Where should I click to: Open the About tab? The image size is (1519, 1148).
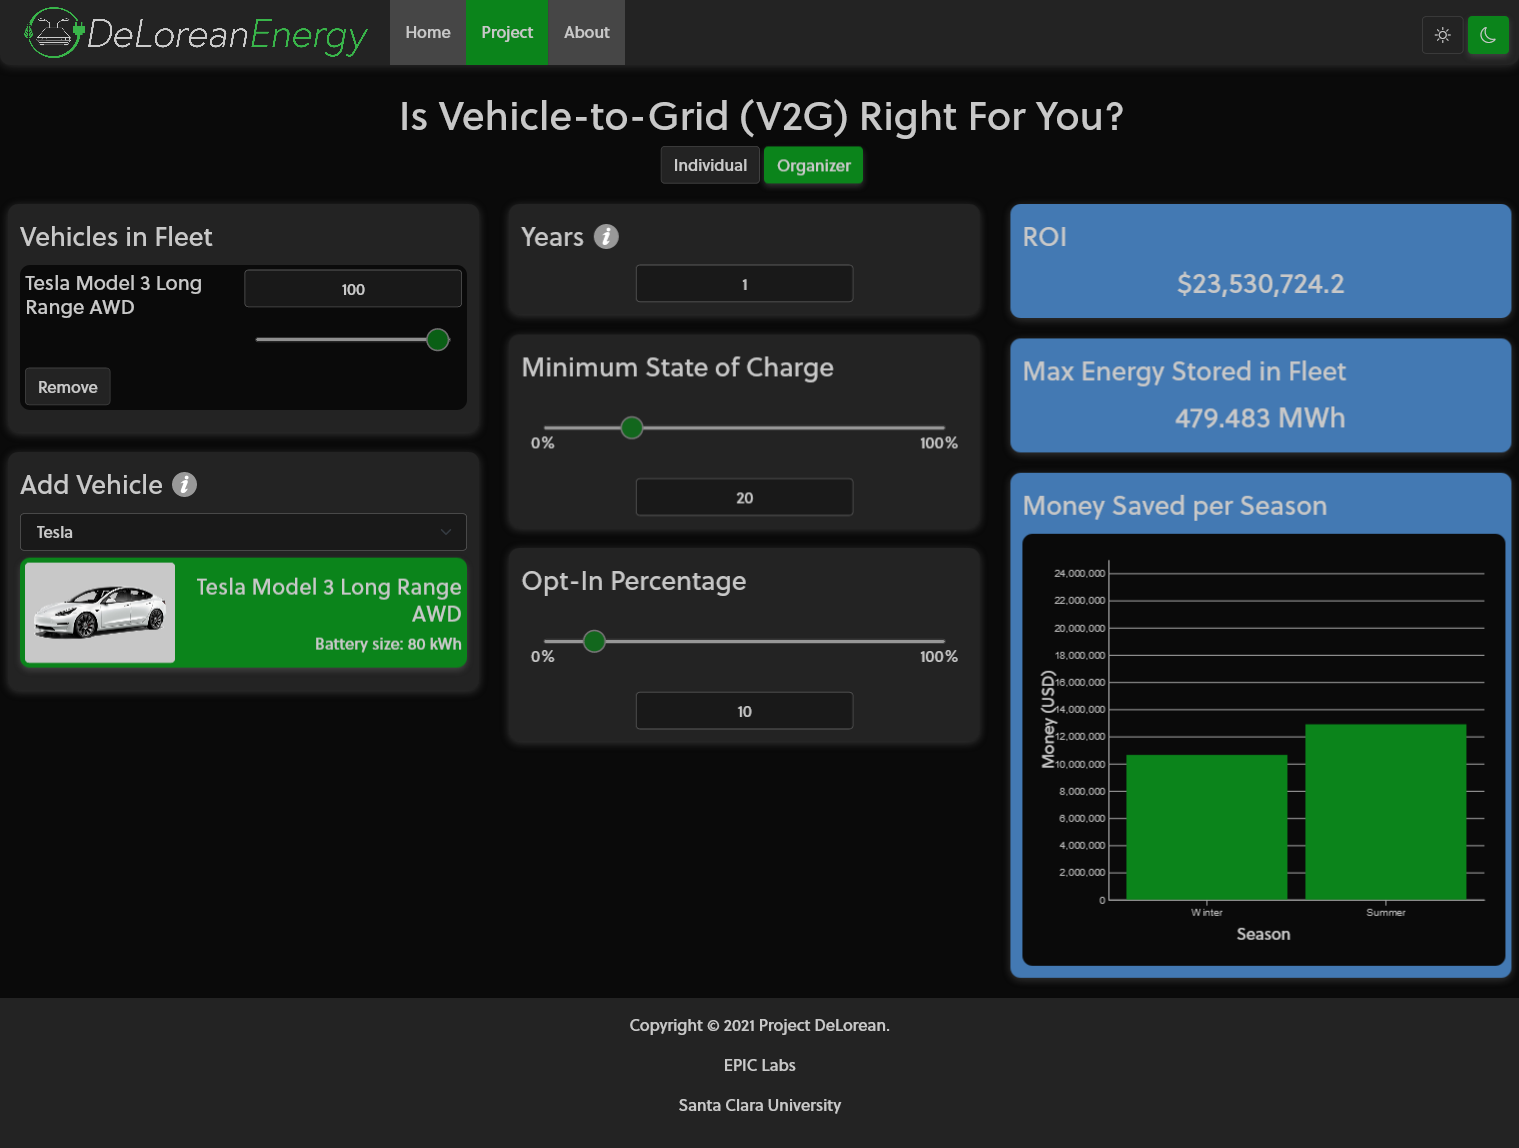click(587, 32)
